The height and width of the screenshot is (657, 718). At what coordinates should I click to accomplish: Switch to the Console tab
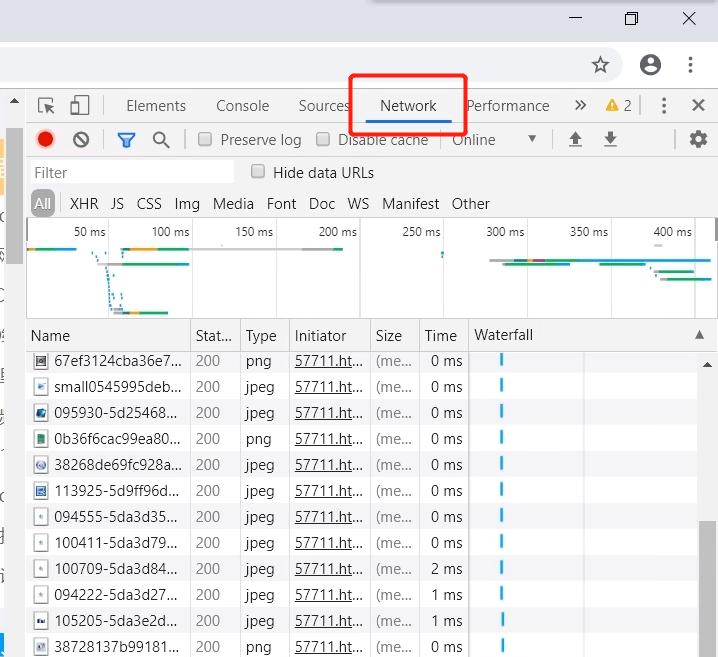(x=243, y=106)
